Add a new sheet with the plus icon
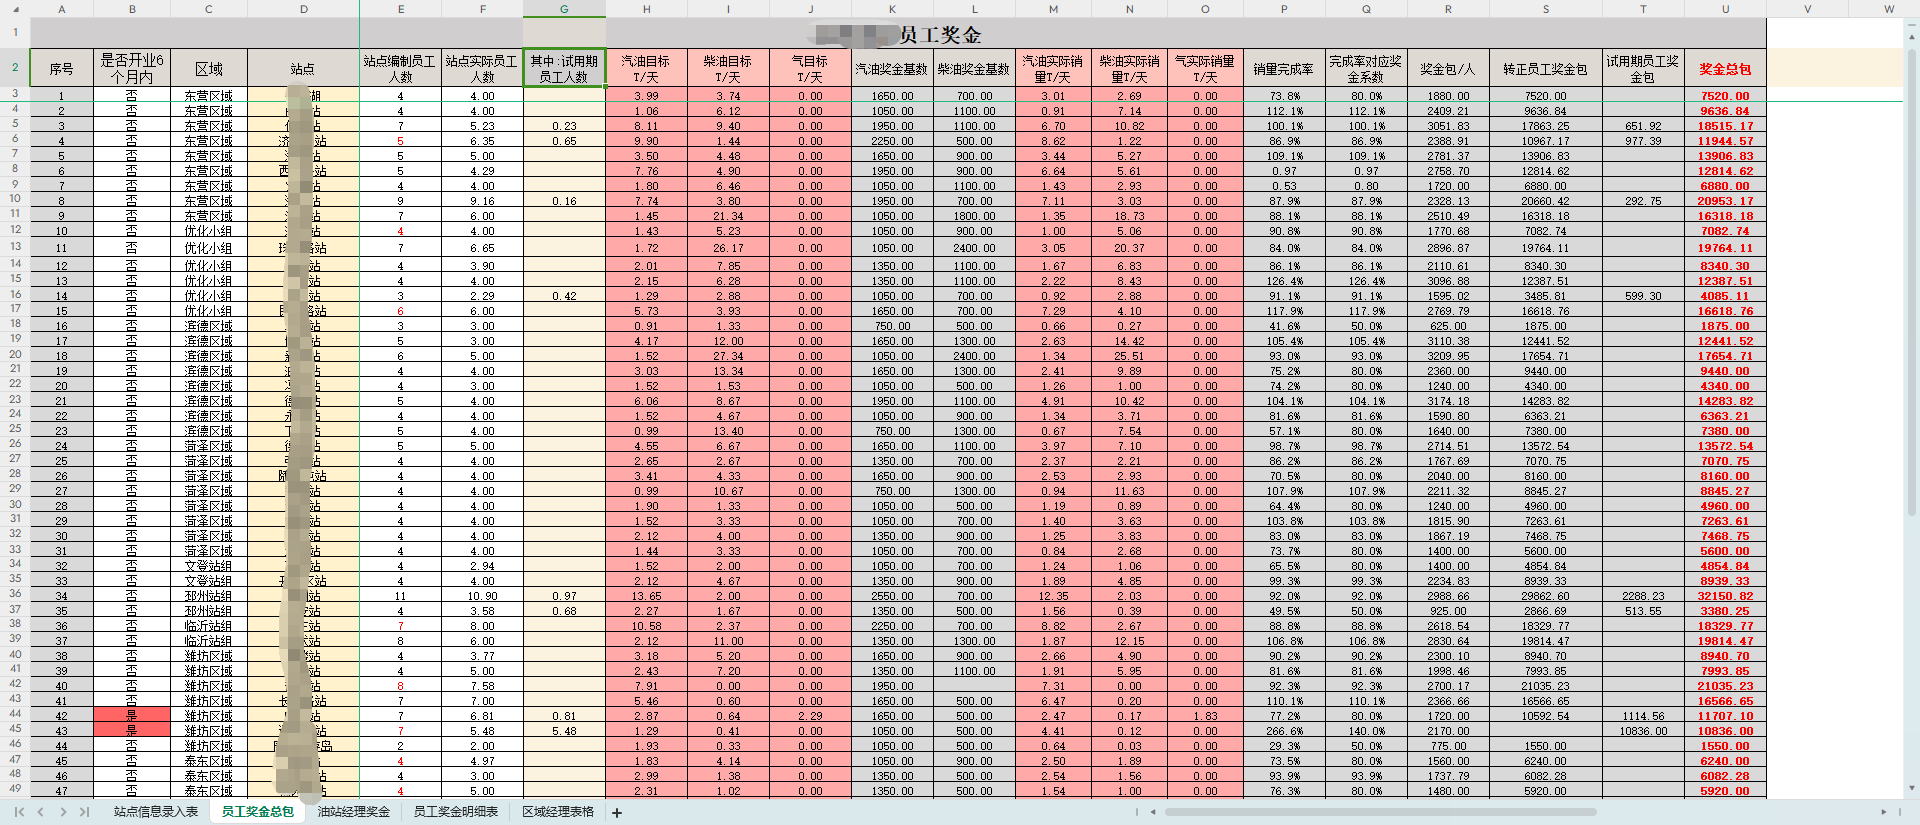The width and height of the screenshot is (1920, 825). point(617,813)
